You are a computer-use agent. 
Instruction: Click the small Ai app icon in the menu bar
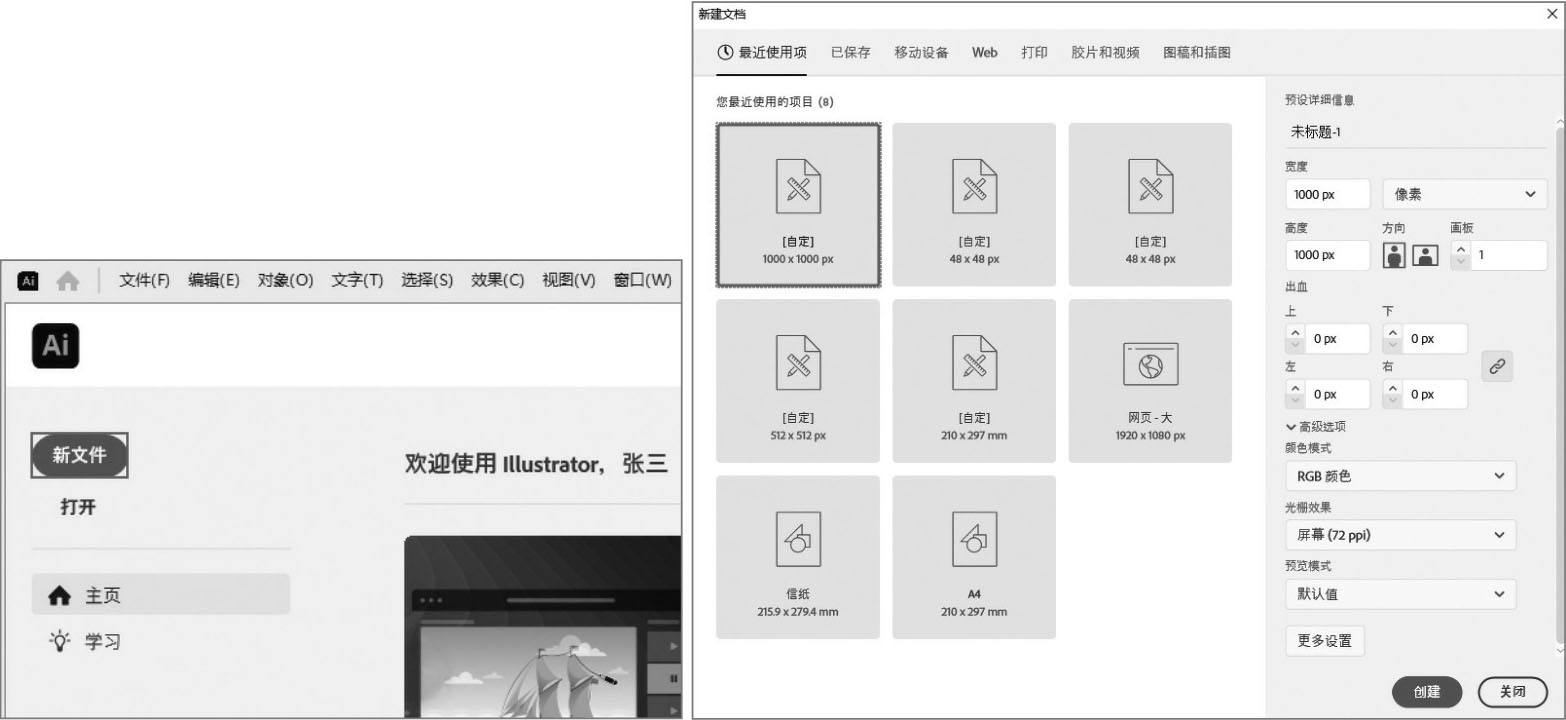pyautogui.click(x=28, y=281)
